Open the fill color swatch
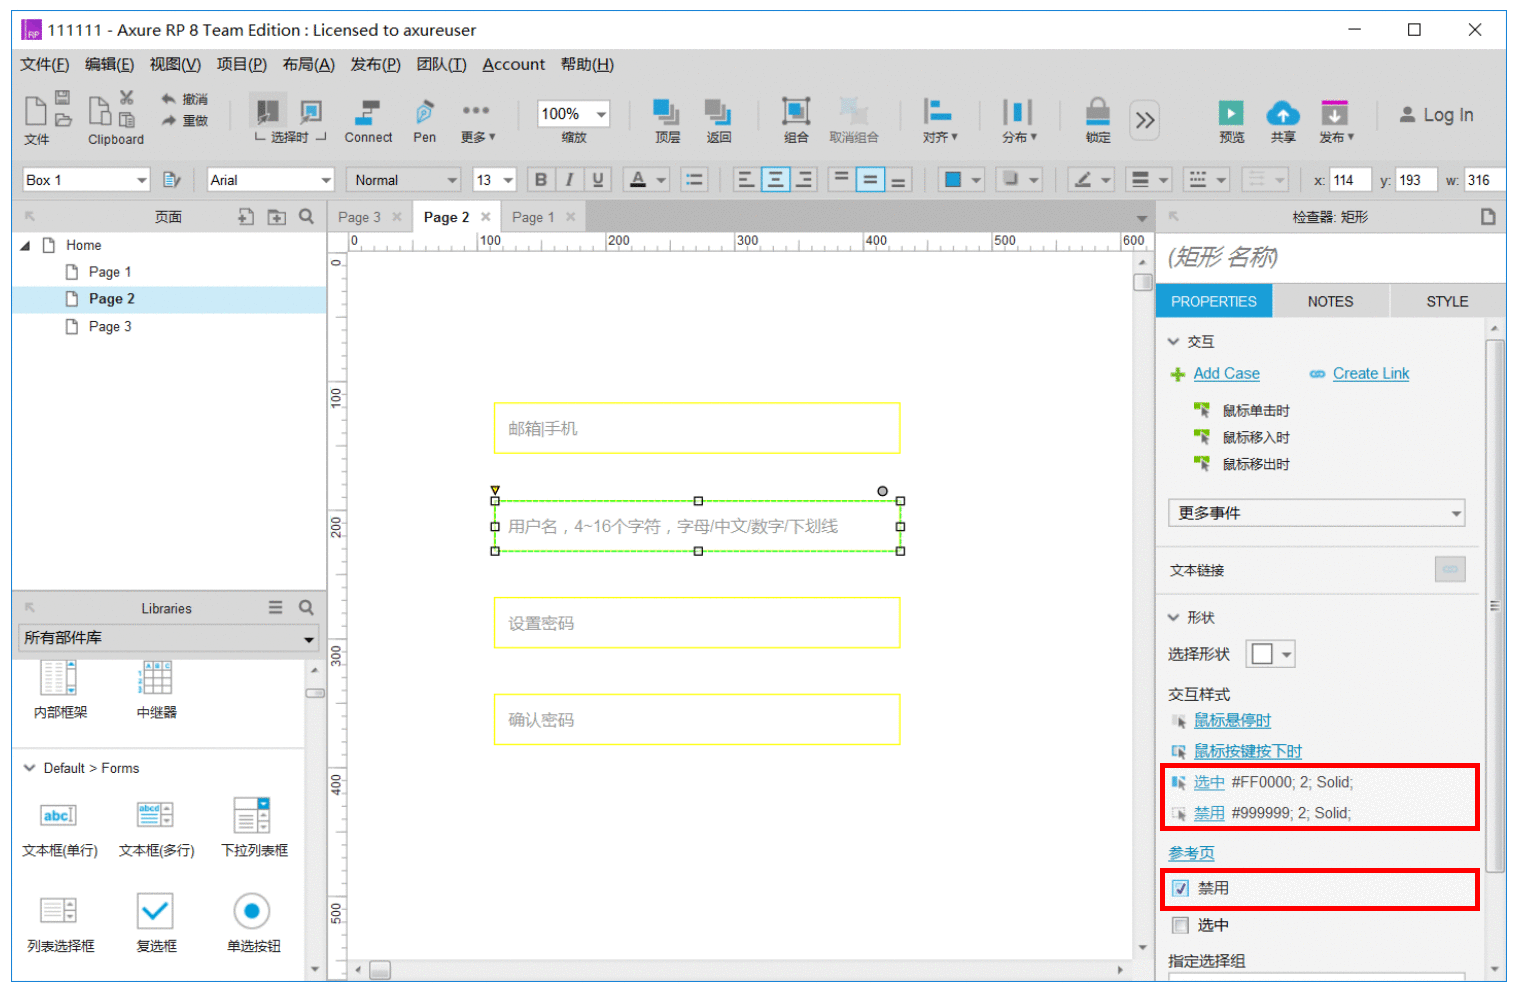Screen dimensions: 1521x995 coord(953,180)
